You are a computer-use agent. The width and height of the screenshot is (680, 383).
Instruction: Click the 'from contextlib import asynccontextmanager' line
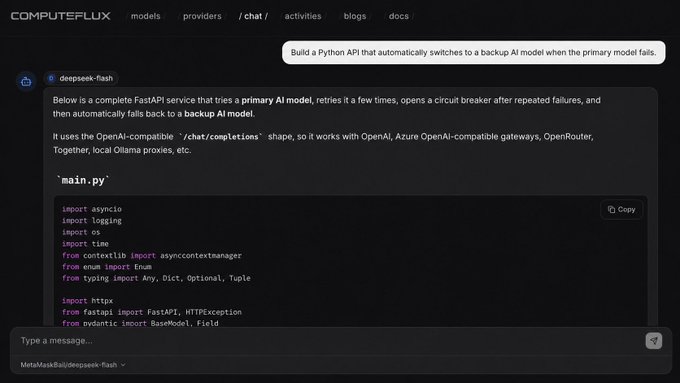pyautogui.click(x=152, y=255)
